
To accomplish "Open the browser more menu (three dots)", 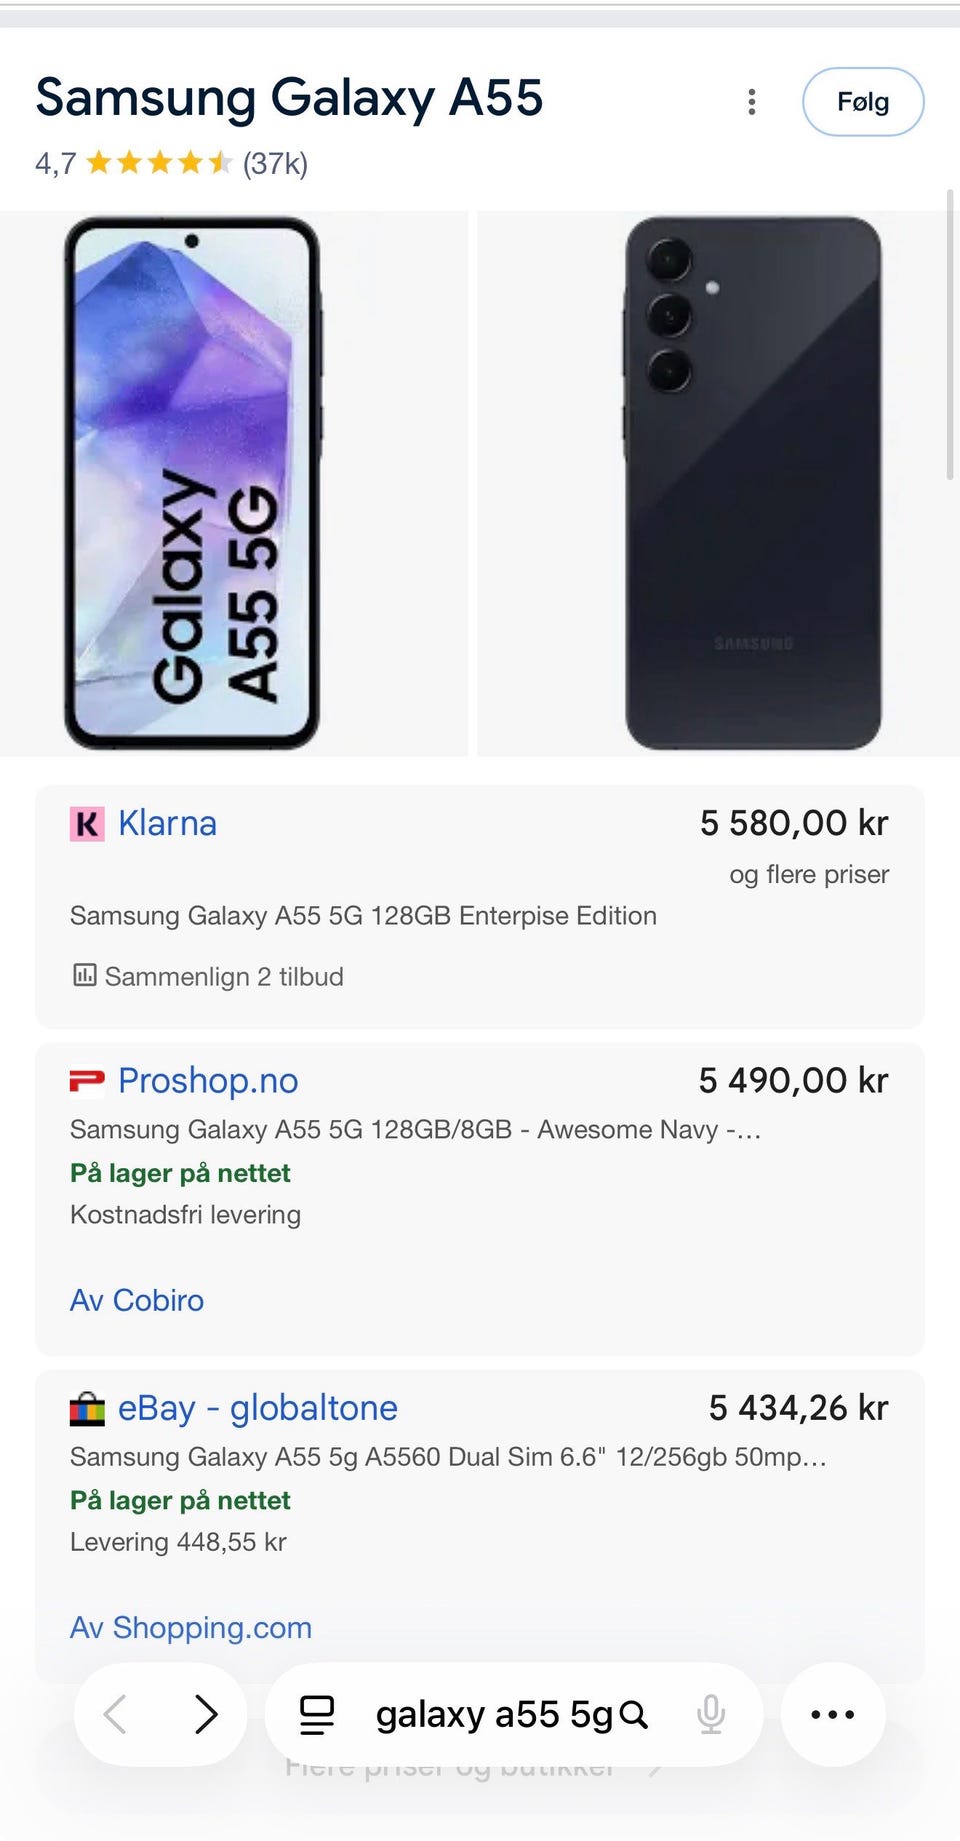I will (832, 1715).
